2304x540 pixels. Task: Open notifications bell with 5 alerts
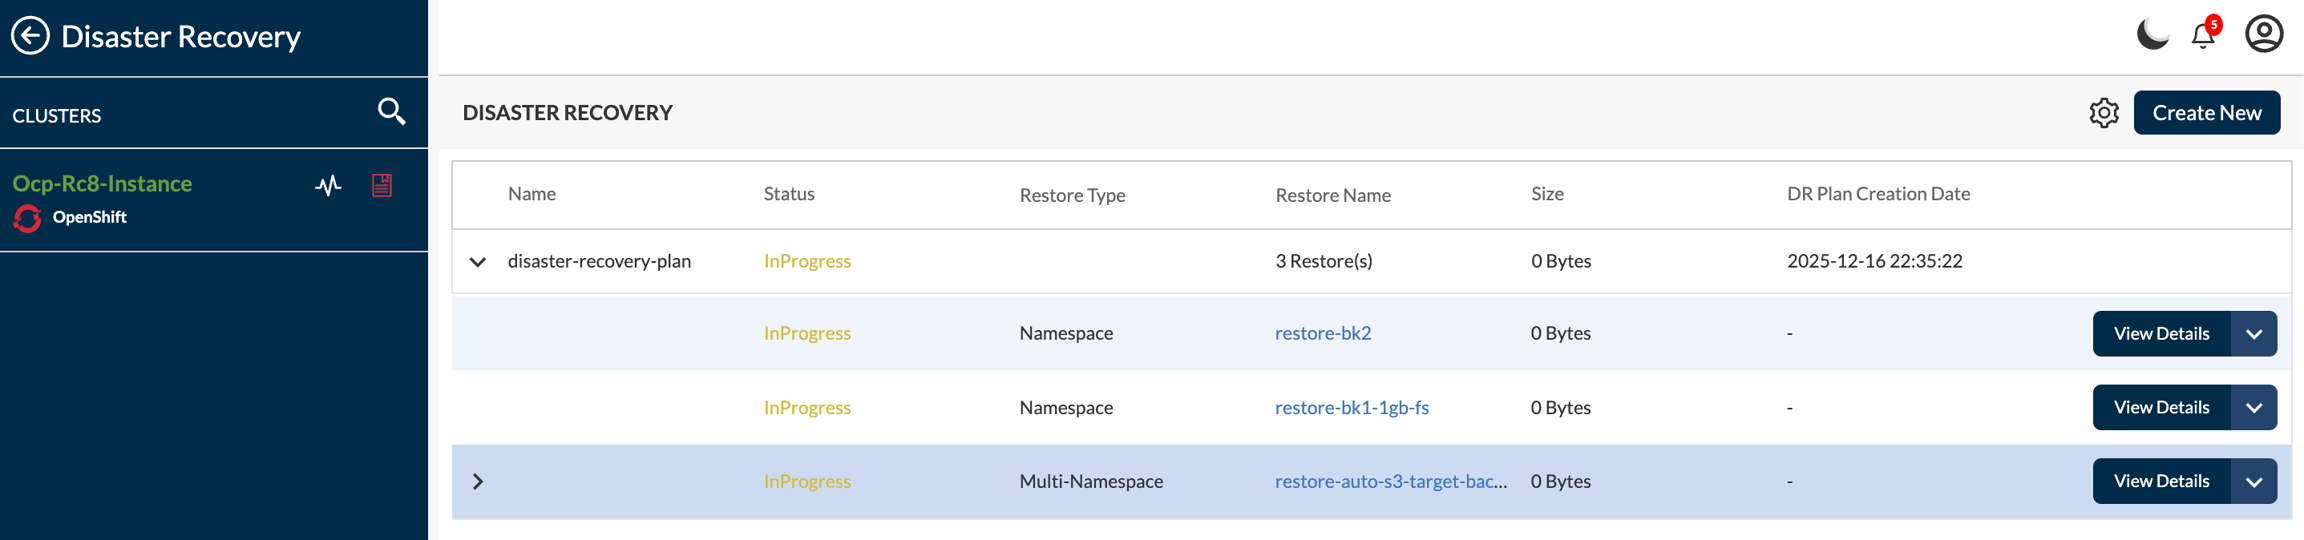[x=2203, y=35]
